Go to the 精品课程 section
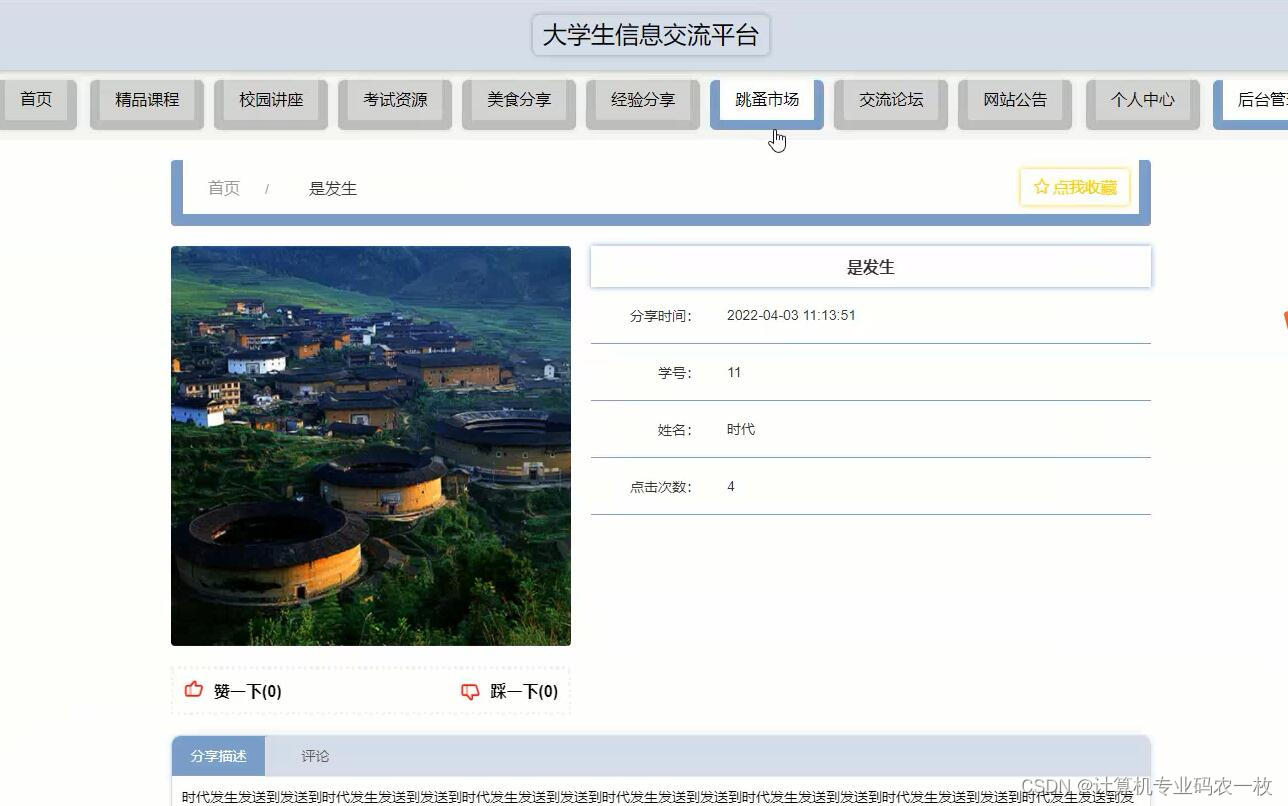The width and height of the screenshot is (1288, 806). (x=146, y=99)
